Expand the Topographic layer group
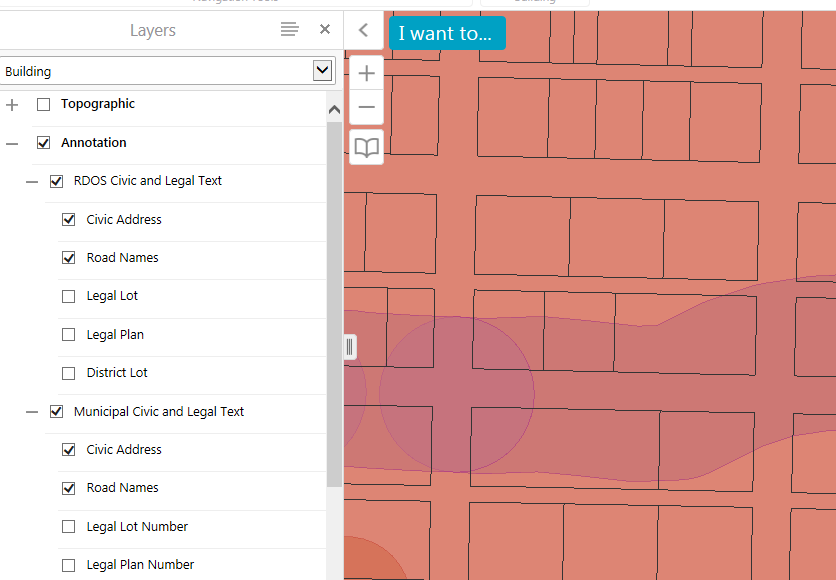 12,104
